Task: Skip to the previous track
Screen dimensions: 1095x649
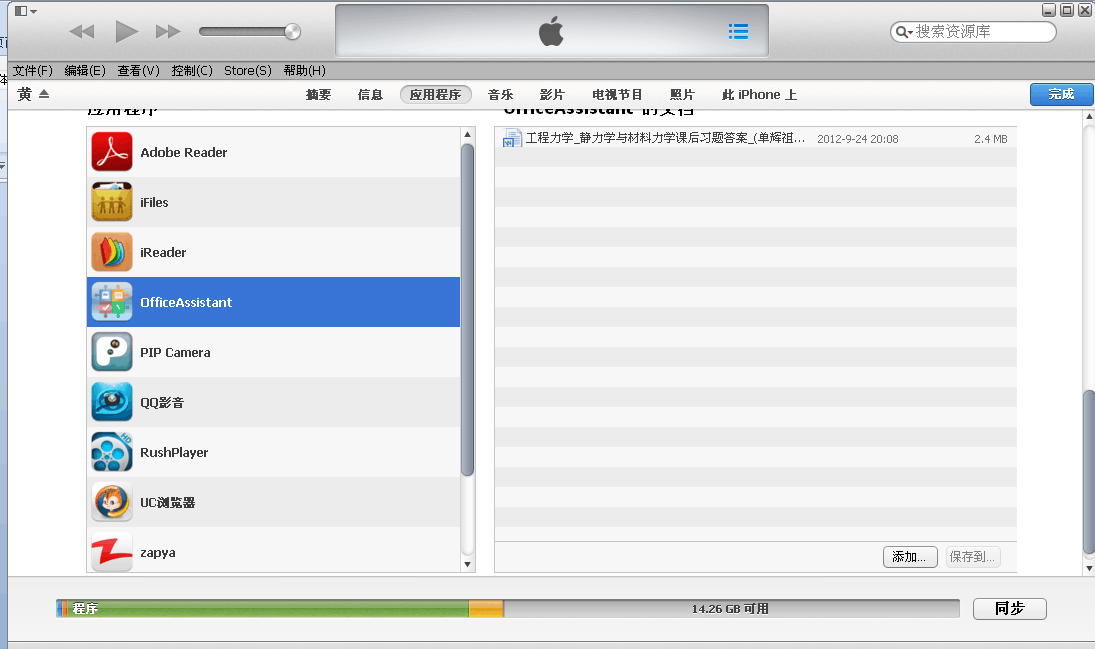Action: pyautogui.click(x=82, y=31)
